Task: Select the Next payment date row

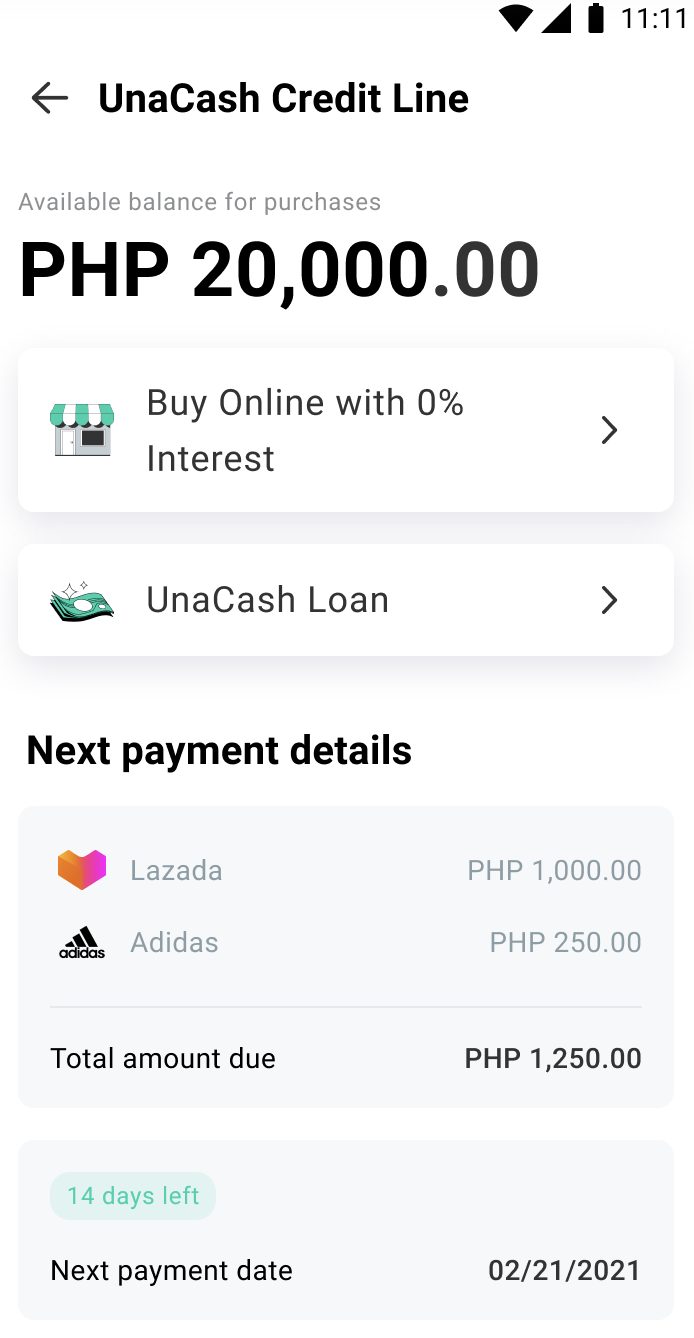Action: [345, 1270]
